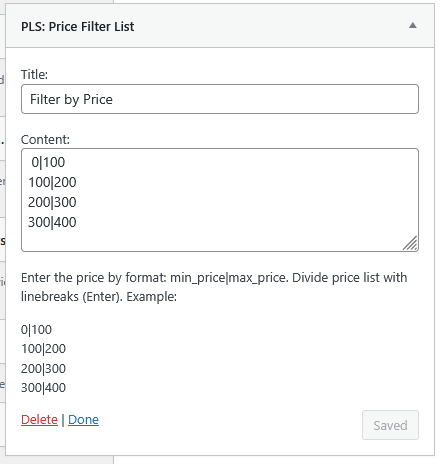Delete this Price Filter List widget
This screenshot has width=440, height=464.
click(x=39, y=419)
